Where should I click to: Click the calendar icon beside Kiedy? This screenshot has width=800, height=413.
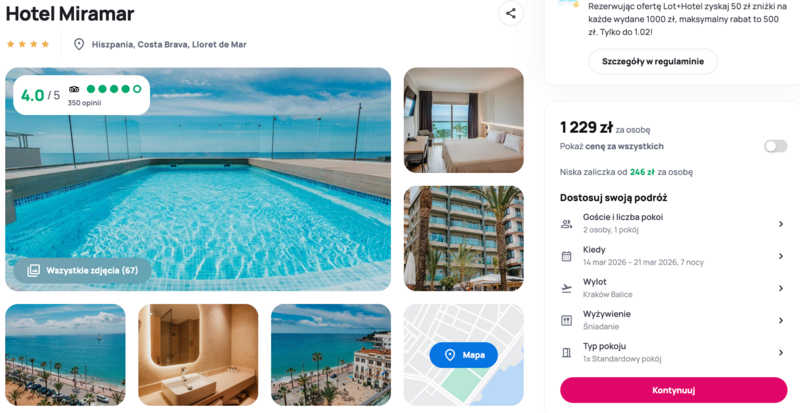pos(566,256)
